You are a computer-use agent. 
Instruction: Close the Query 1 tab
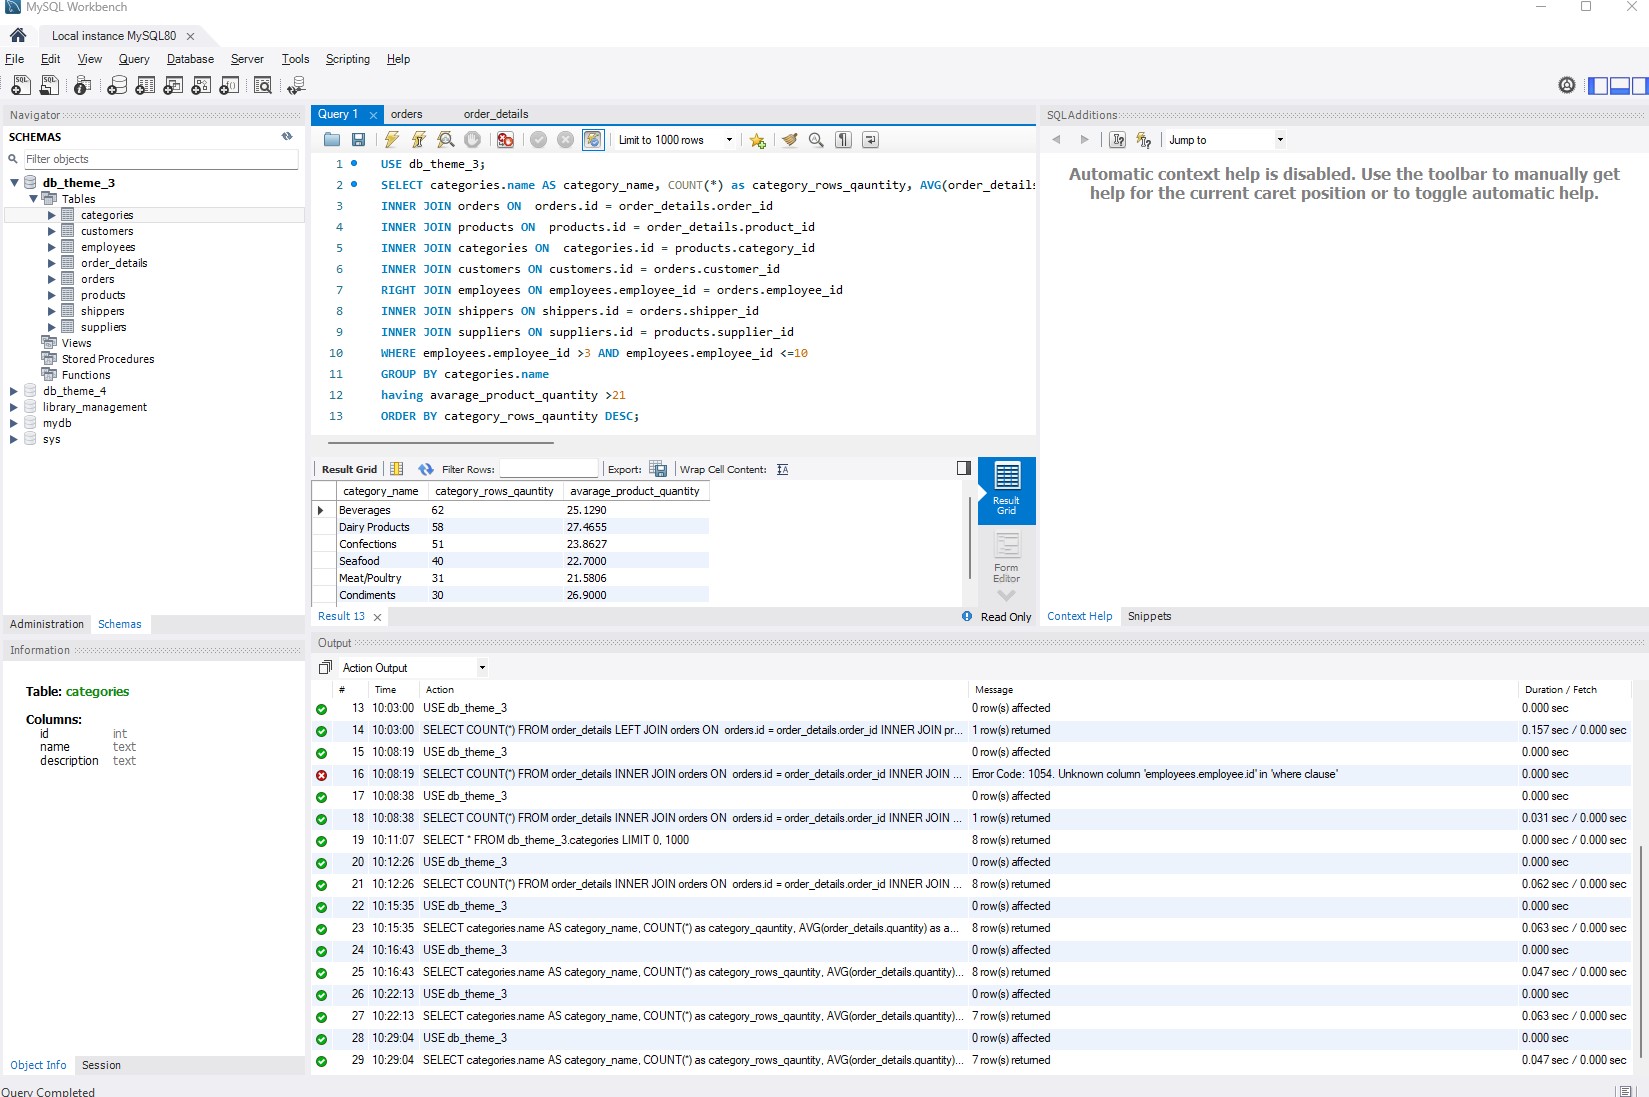click(373, 115)
